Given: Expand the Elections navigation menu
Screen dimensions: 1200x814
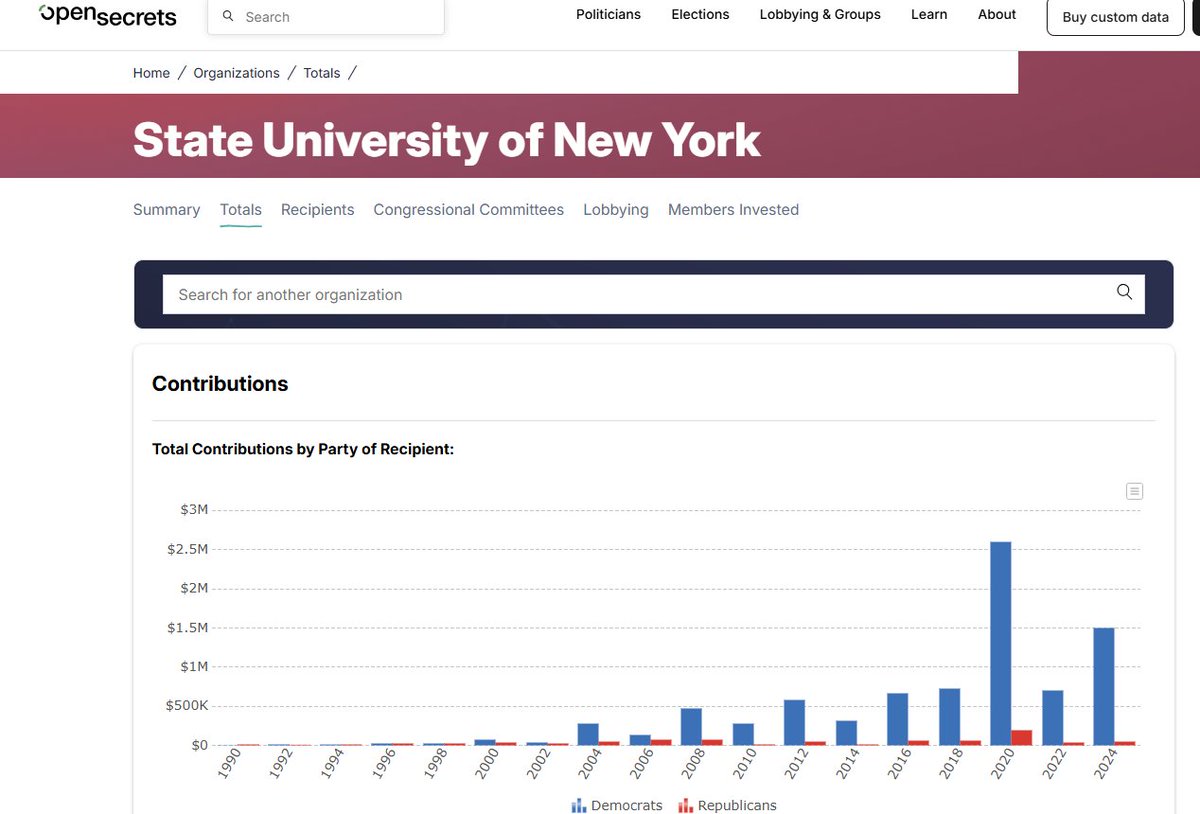Looking at the screenshot, I should point(700,15).
